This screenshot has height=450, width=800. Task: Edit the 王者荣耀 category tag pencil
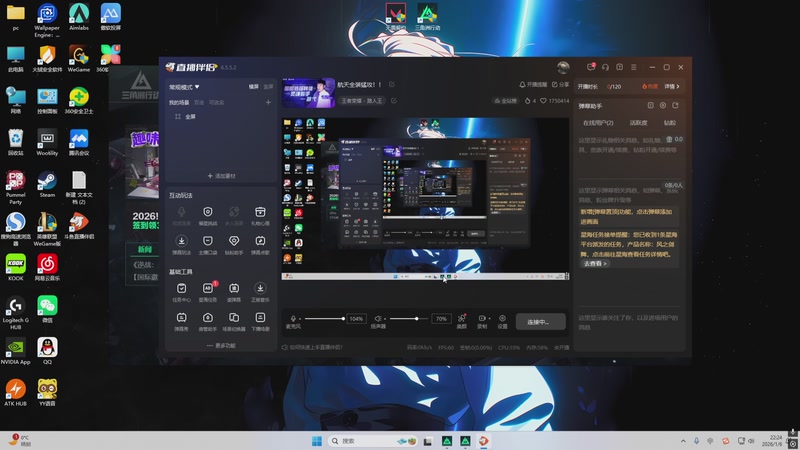click(394, 101)
